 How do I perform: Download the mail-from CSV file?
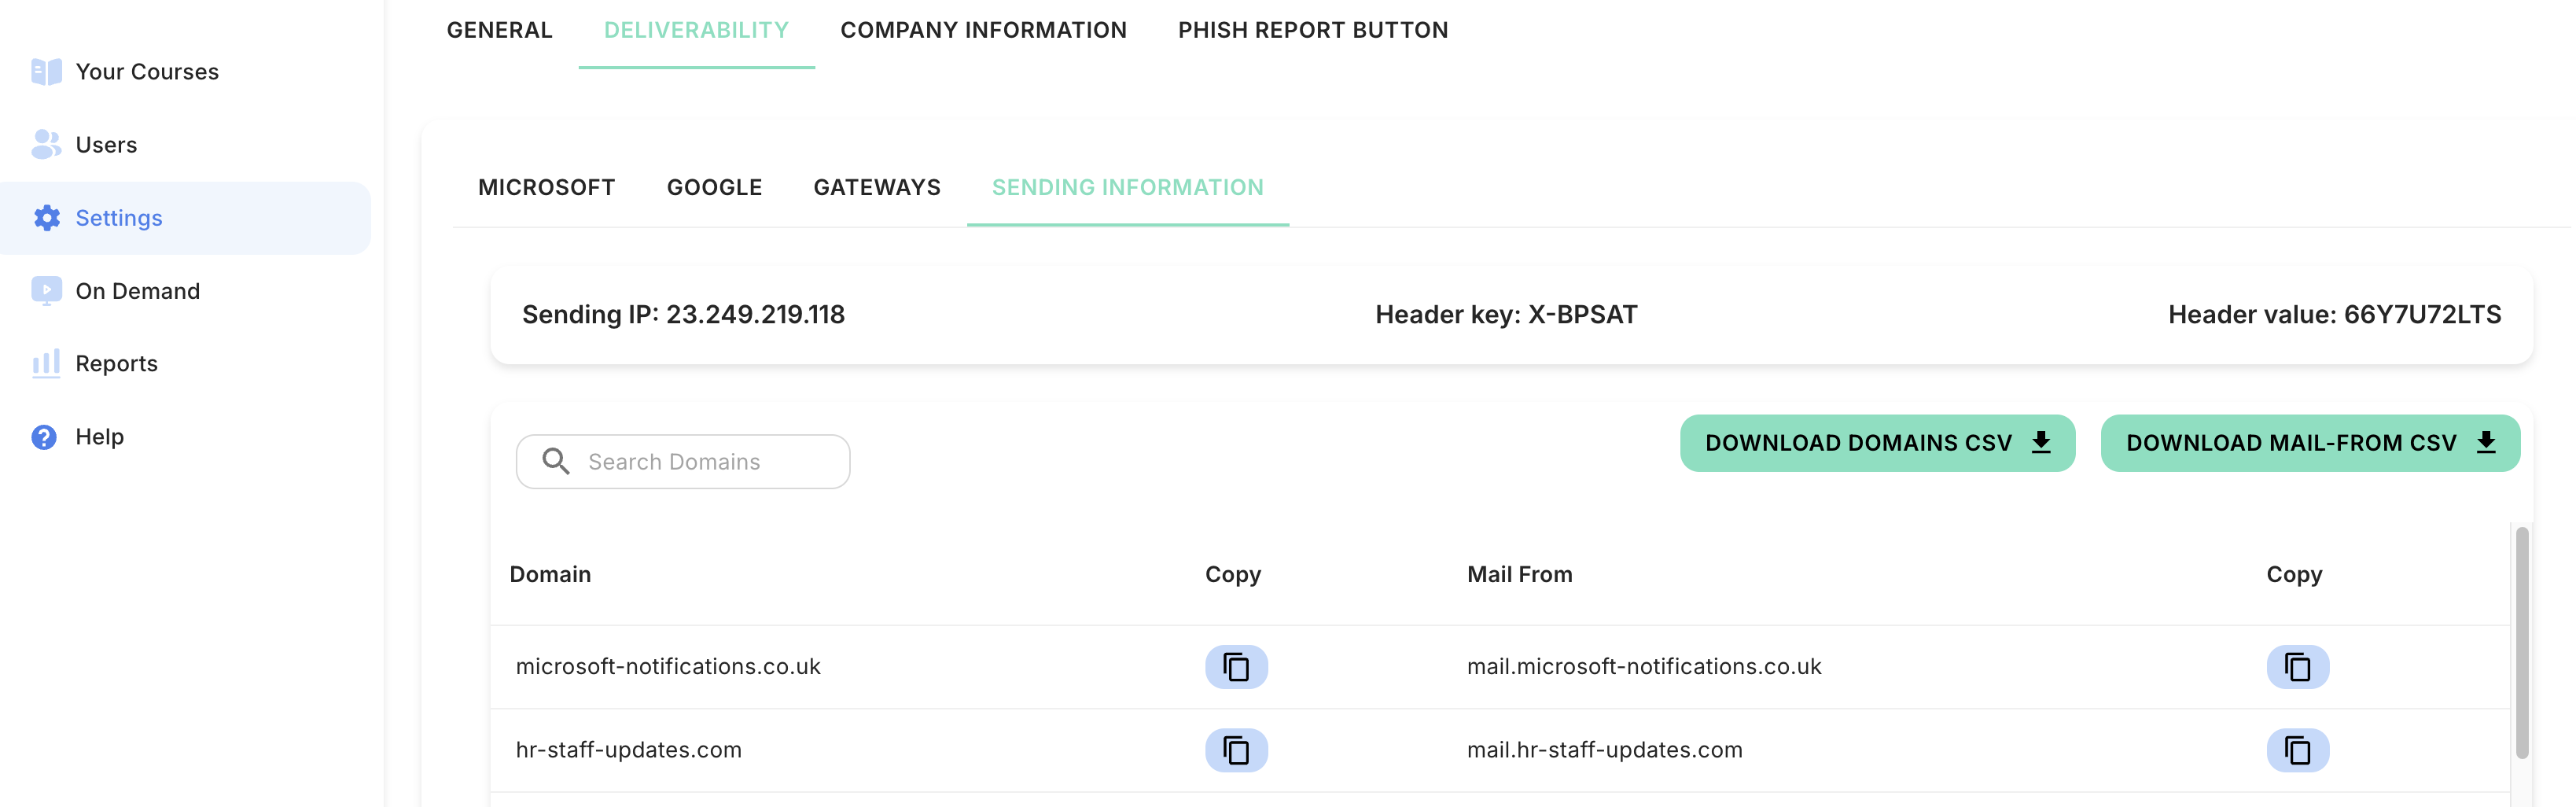point(2310,443)
